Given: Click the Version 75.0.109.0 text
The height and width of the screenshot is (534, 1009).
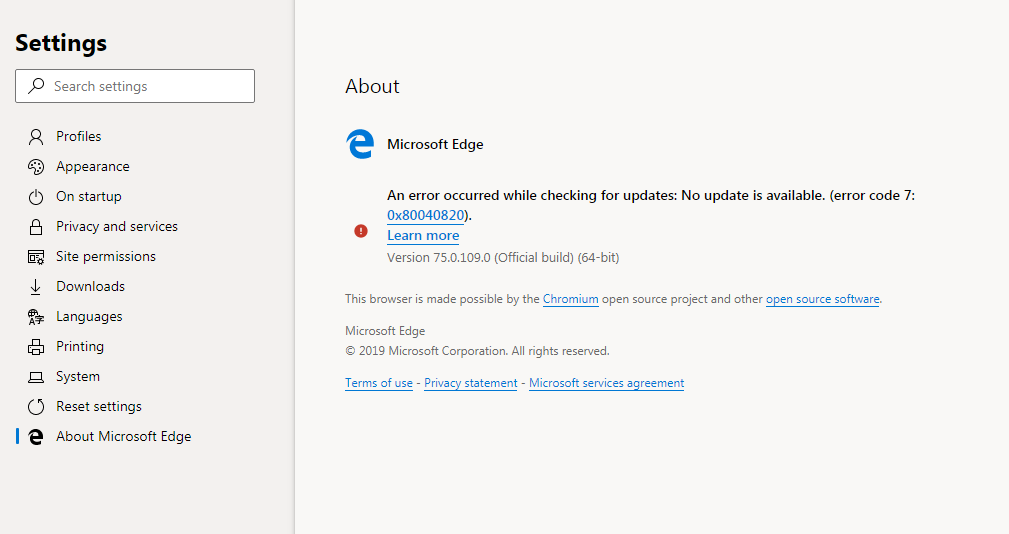Looking at the screenshot, I should 503,258.
